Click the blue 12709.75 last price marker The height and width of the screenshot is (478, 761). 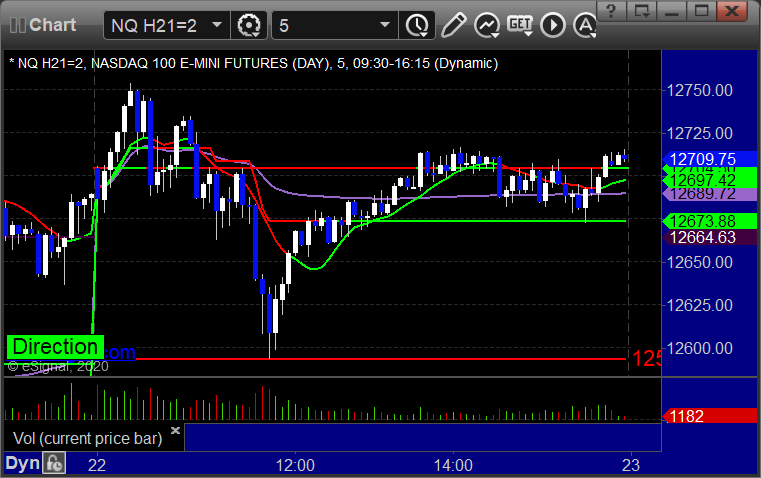(710, 159)
